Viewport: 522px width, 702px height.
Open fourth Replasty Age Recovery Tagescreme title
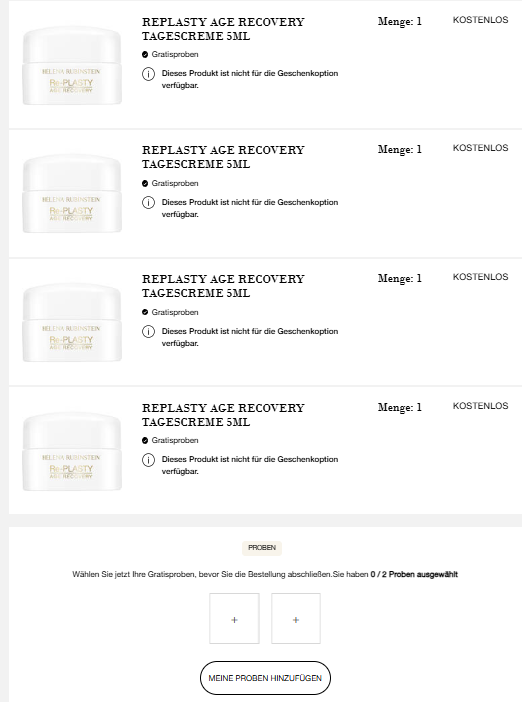[x=223, y=415]
